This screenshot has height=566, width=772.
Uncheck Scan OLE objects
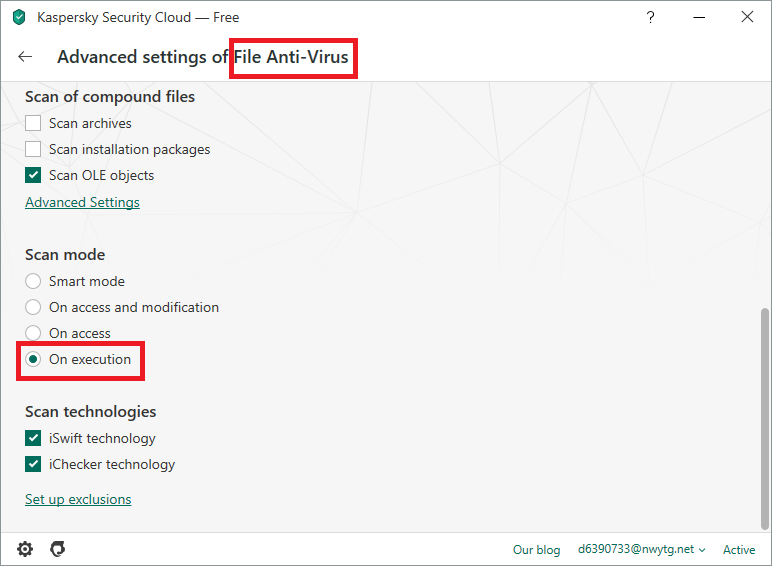tap(34, 175)
